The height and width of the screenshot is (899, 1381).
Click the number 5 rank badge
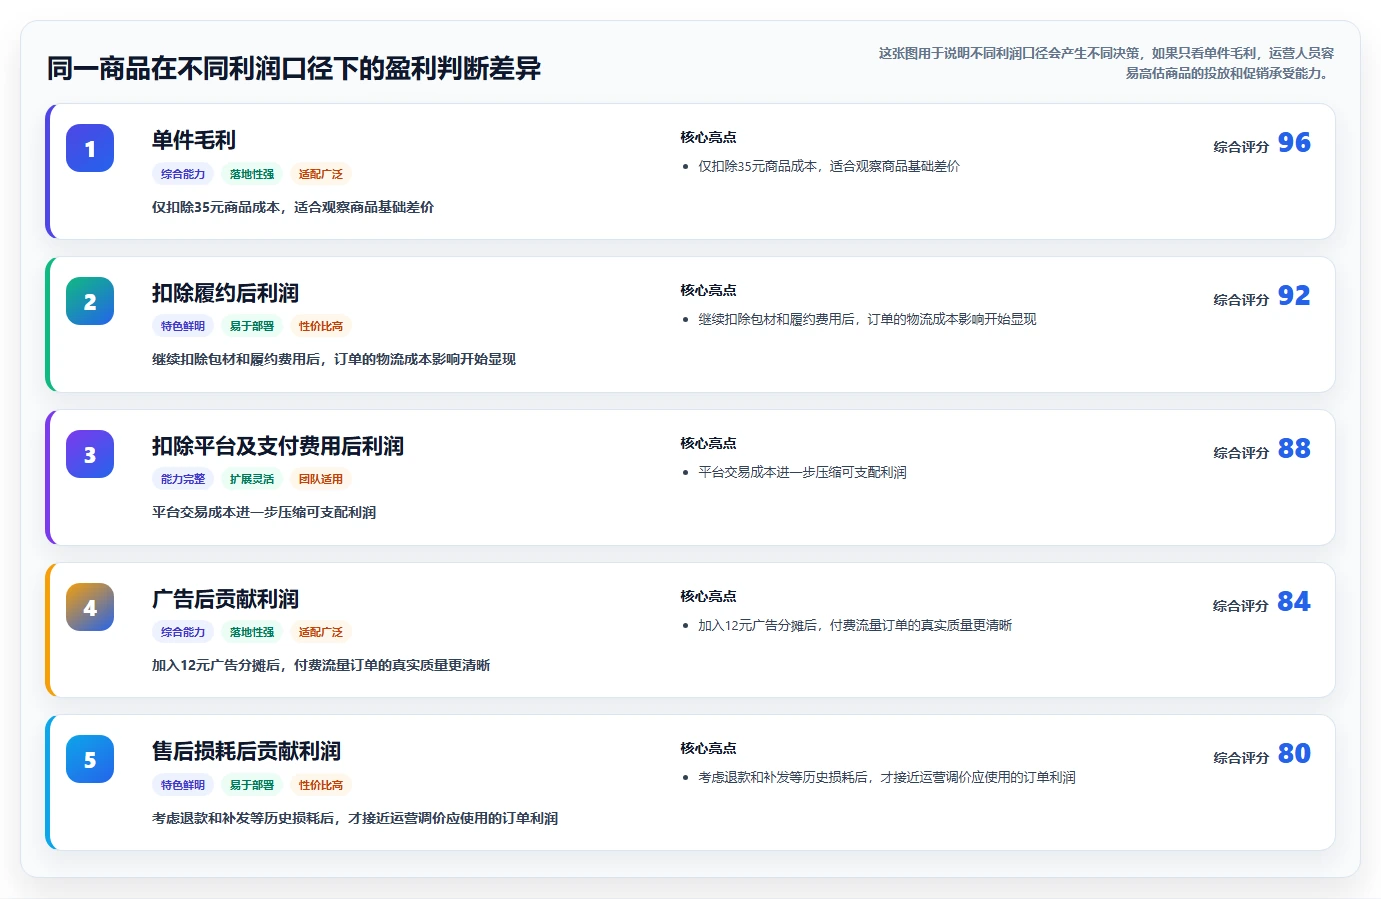click(x=90, y=760)
